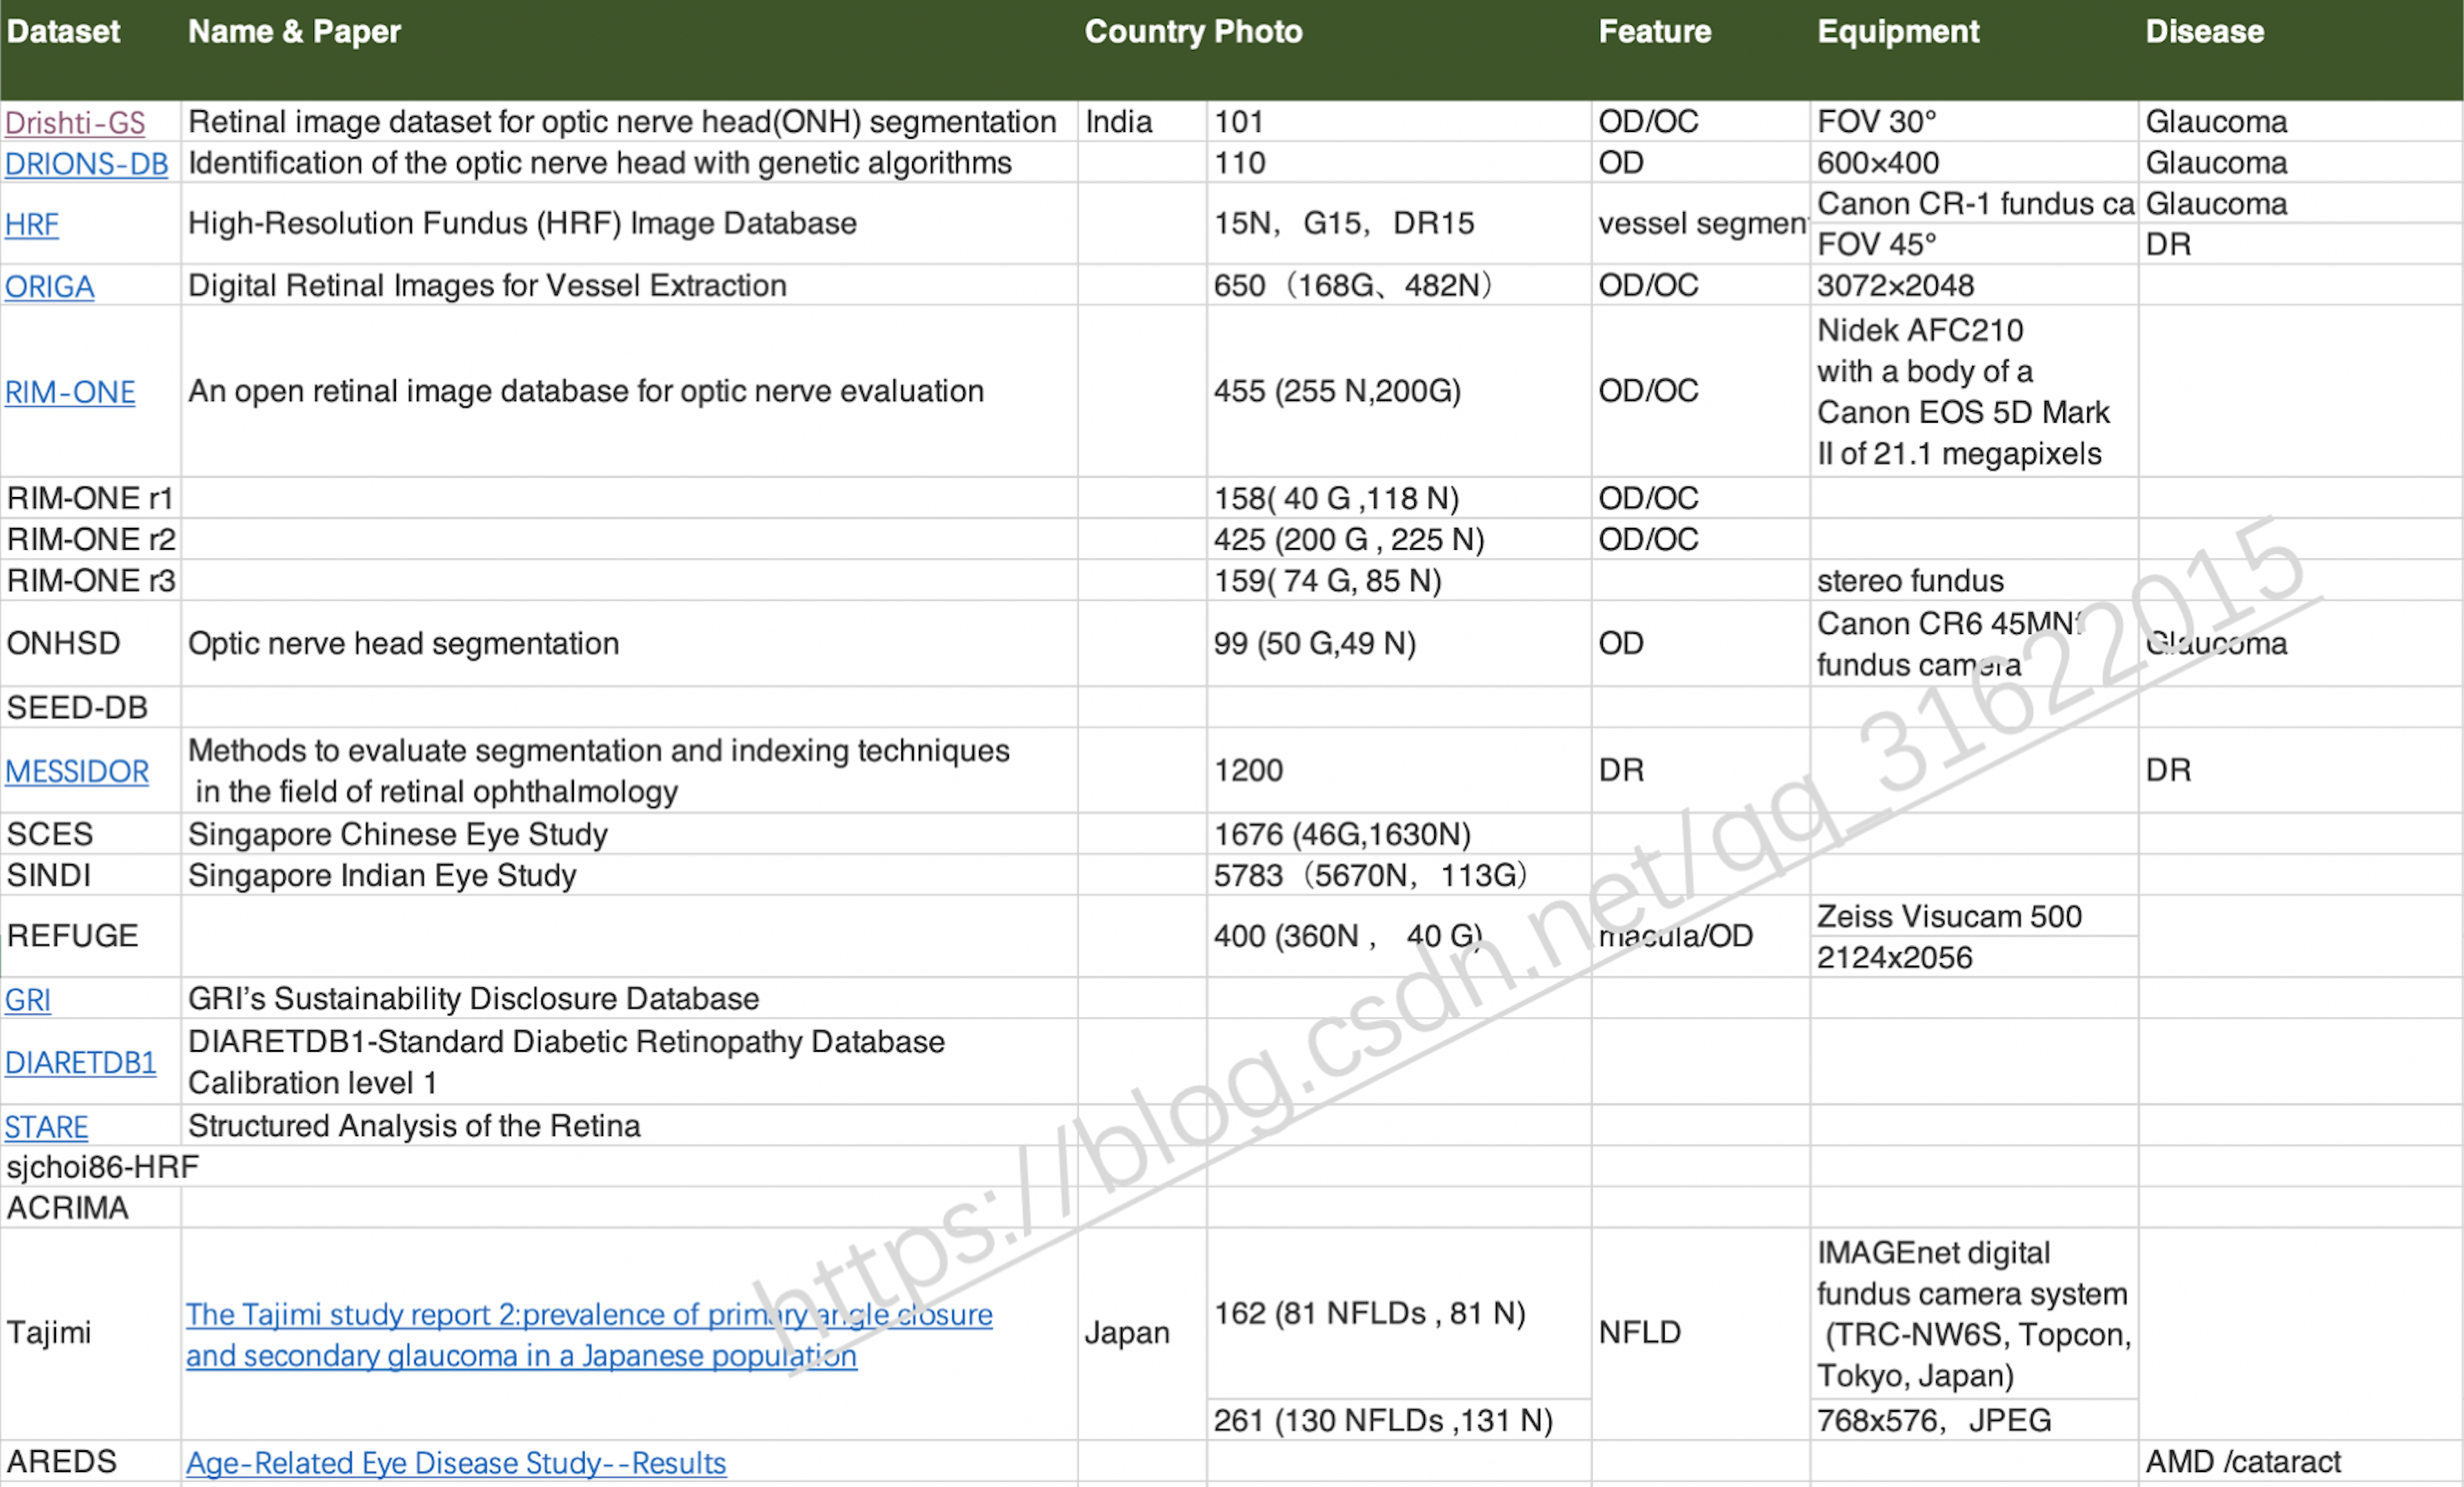
Task: Select the photo count cell 101
Action: 1398,121
